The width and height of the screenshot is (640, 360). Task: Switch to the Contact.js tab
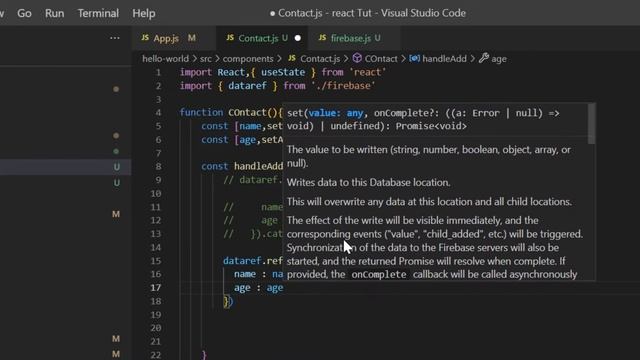click(262, 38)
